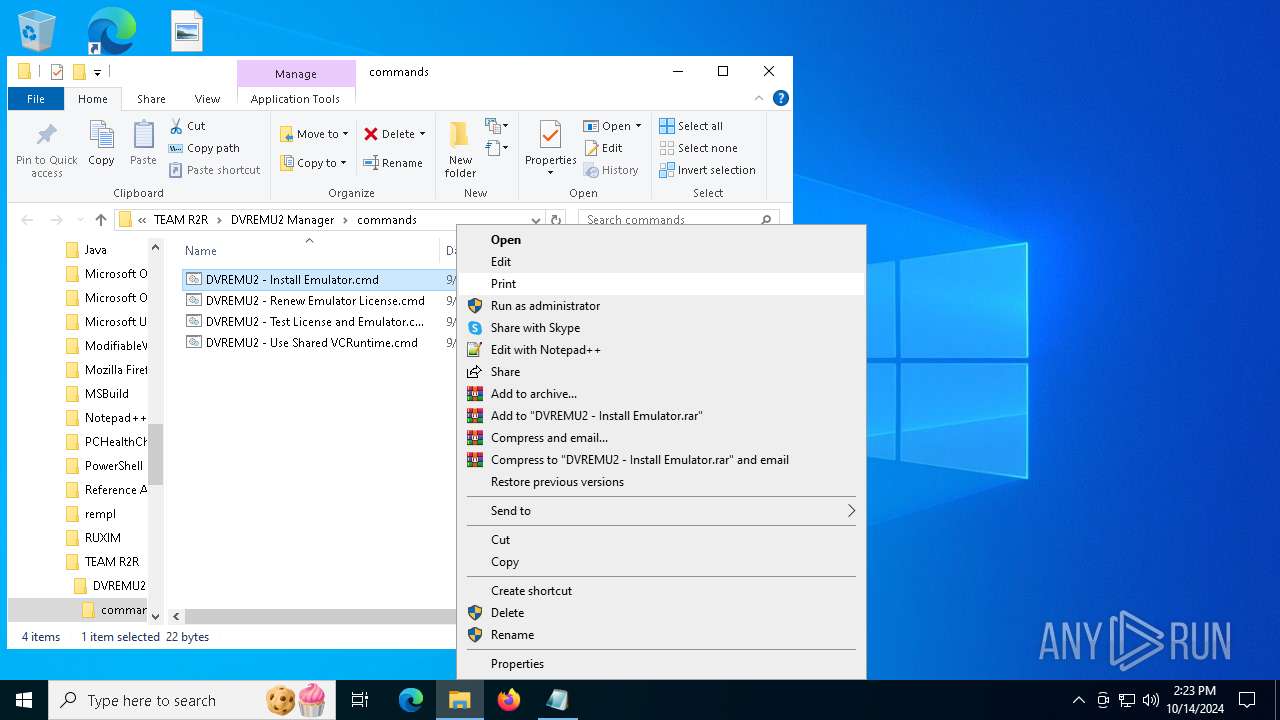Choose Edit with Notepad++
This screenshot has height=720, width=1280.
coord(661,350)
